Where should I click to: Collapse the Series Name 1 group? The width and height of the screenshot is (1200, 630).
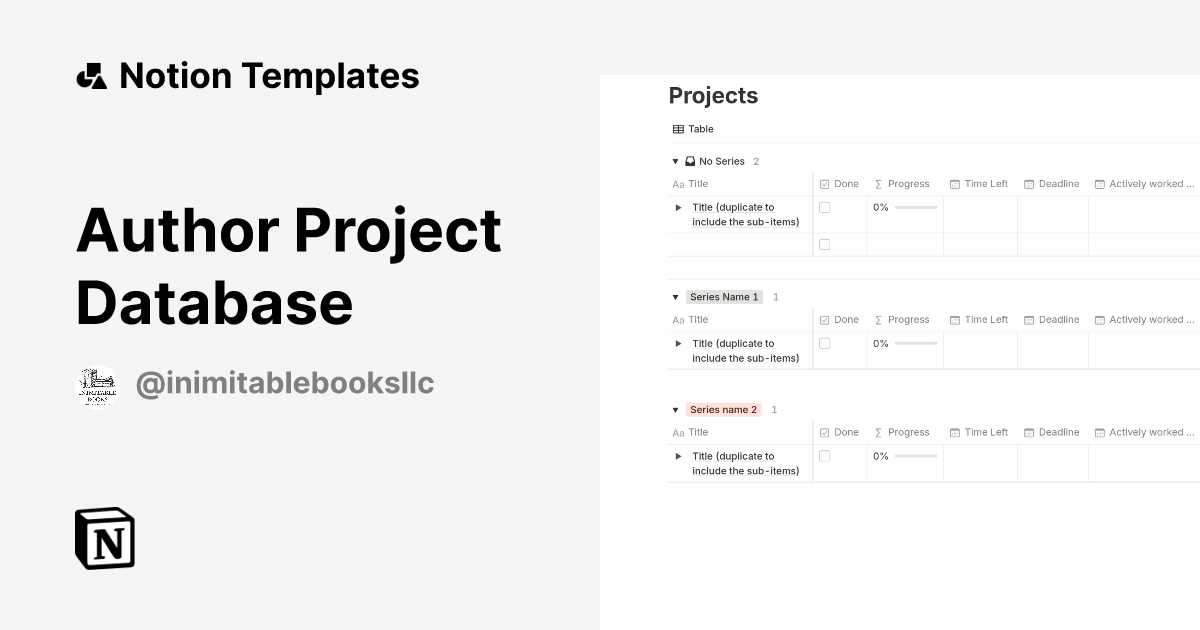[675, 297]
